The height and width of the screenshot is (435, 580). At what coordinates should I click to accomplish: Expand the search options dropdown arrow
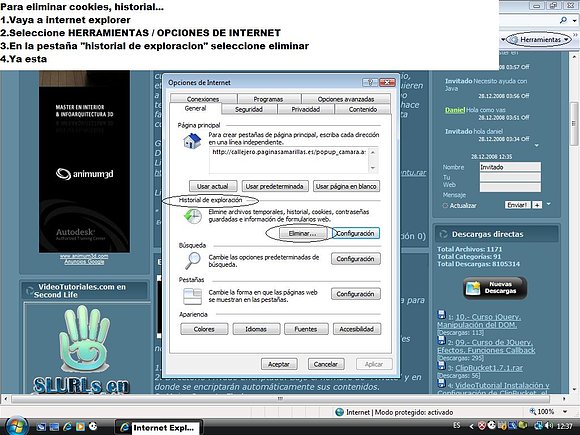click(574, 21)
